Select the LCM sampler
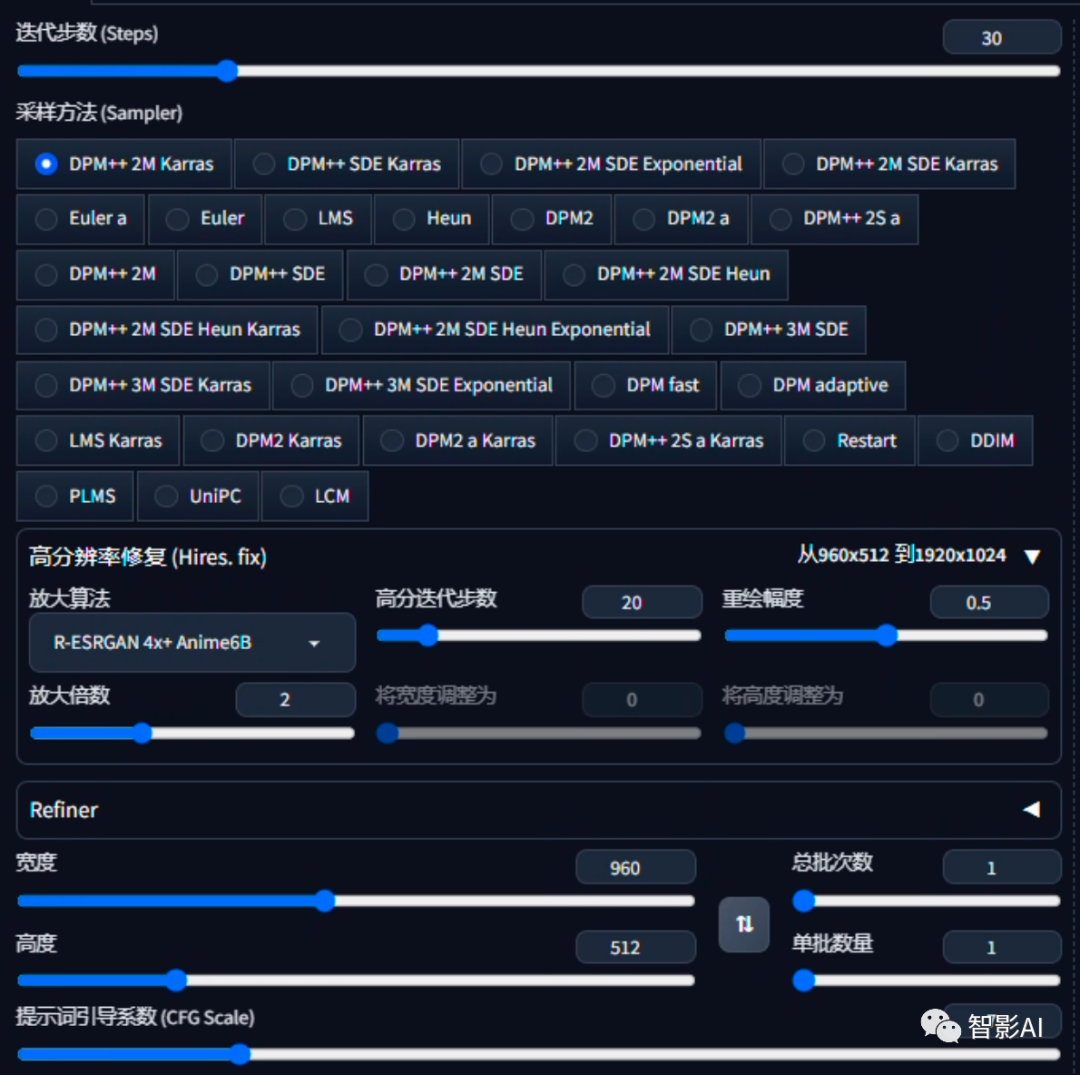Viewport: 1080px width, 1075px height. [x=314, y=496]
